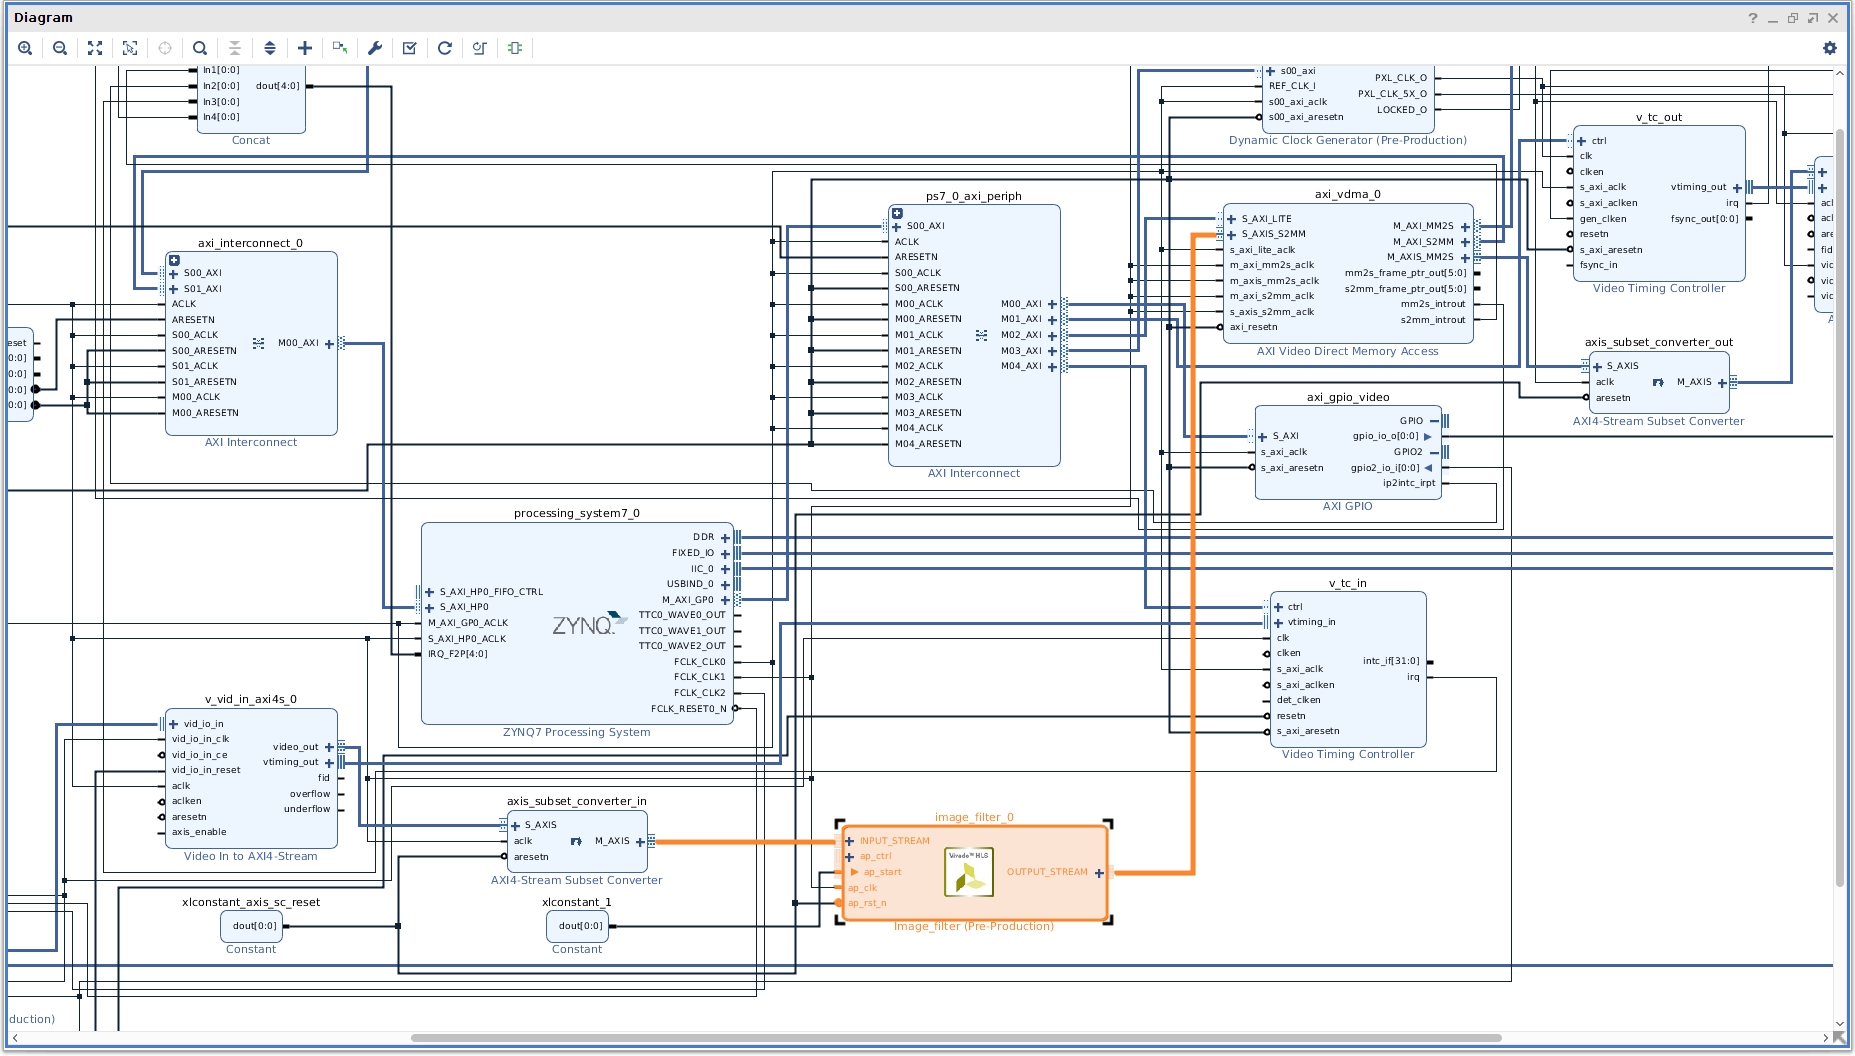Viewport: 1855px width, 1056px height.
Task: Expand the DDR interface on processing_system7_0
Action: tap(725, 538)
